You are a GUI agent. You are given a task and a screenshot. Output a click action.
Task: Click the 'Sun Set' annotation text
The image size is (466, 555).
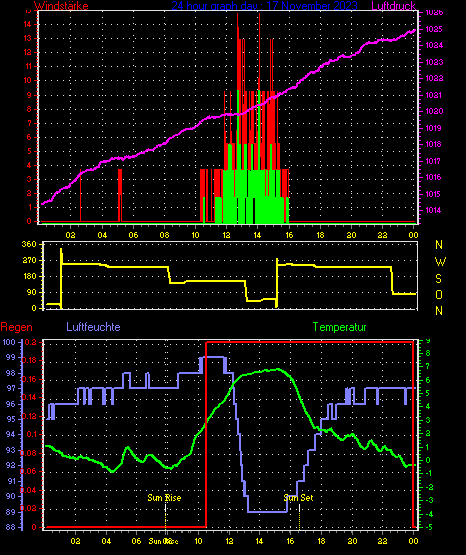click(x=298, y=498)
